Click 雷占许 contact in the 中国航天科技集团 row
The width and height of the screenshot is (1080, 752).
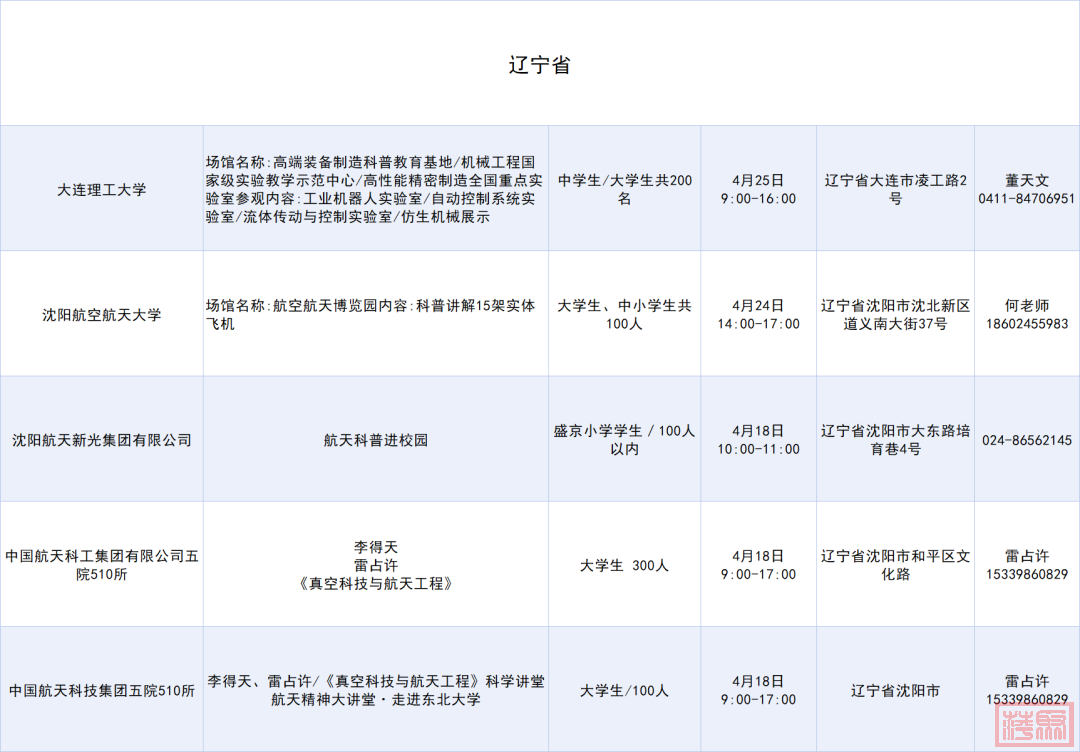pyautogui.click(x=1027, y=689)
